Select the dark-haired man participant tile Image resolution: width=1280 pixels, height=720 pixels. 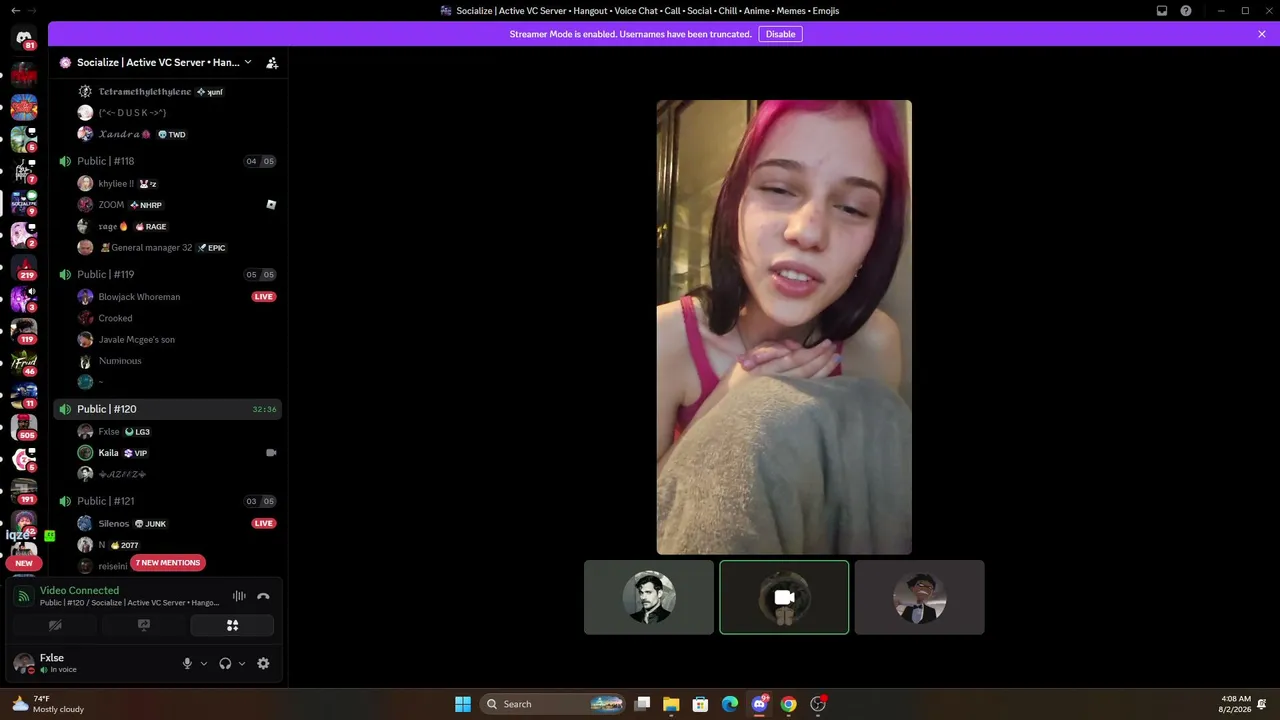tap(649, 597)
